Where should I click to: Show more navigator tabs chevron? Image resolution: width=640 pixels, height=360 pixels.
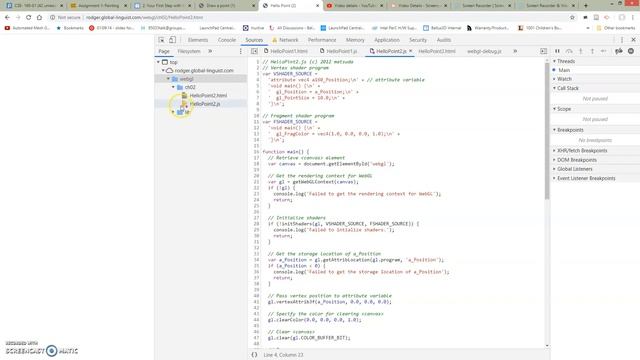[210, 51]
